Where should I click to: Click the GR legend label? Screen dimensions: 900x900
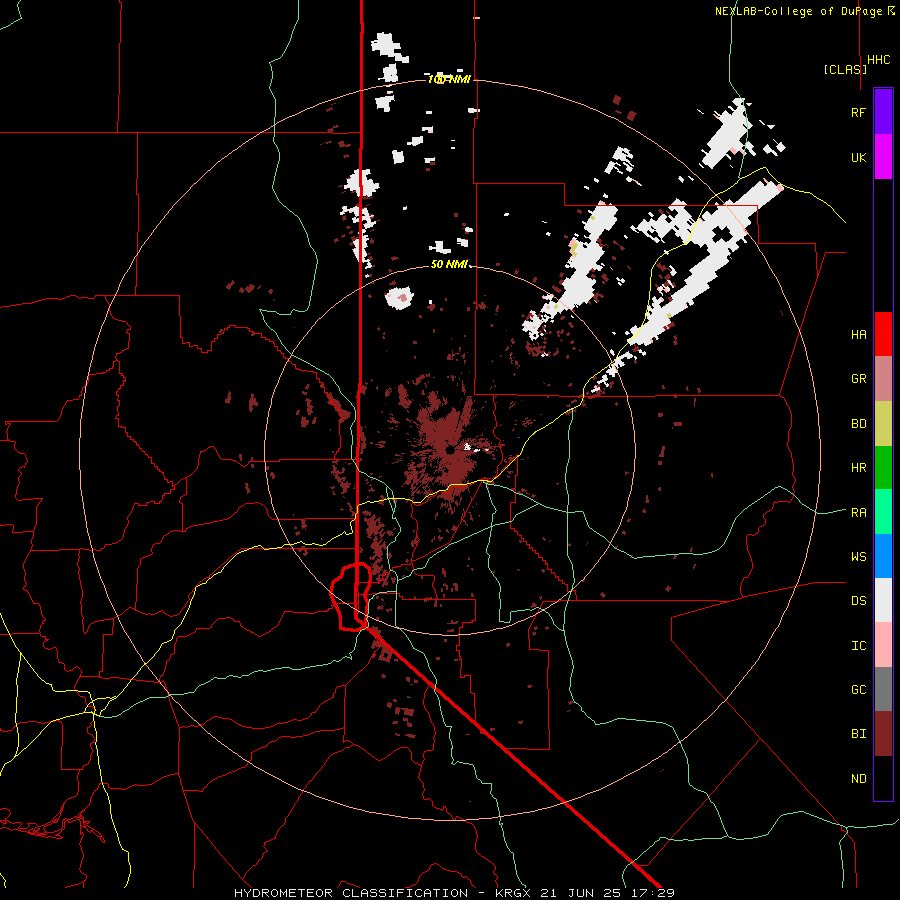tap(858, 379)
